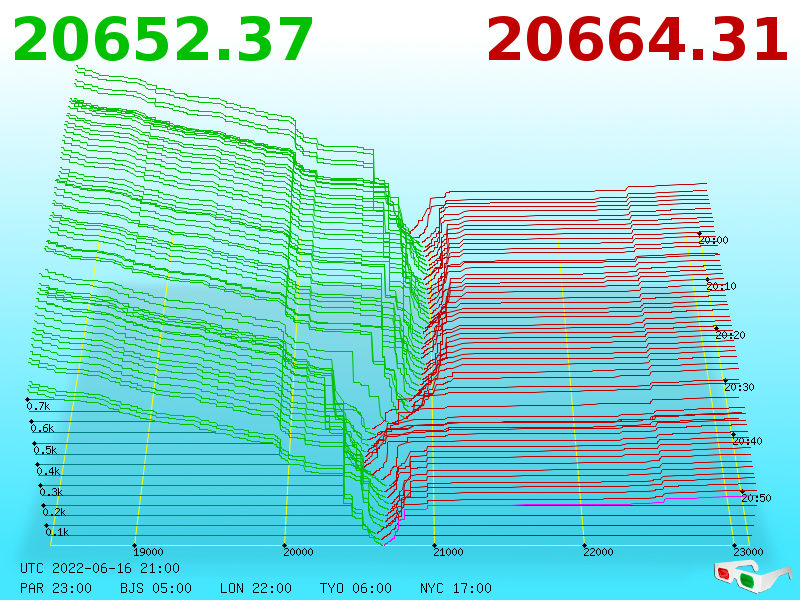The height and width of the screenshot is (600, 800).
Task: Click the 0.7k depth axis label
Action: click(38, 406)
